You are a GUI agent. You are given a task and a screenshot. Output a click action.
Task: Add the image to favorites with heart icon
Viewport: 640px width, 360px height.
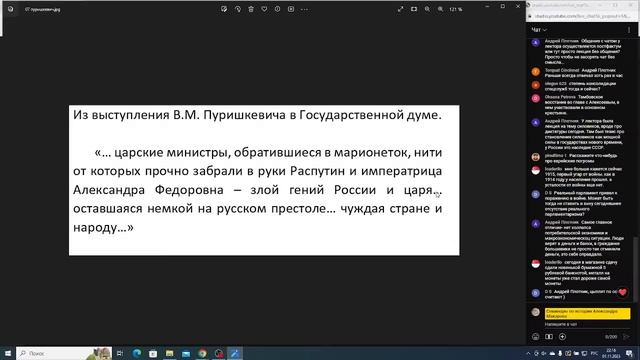pos(264,9)
